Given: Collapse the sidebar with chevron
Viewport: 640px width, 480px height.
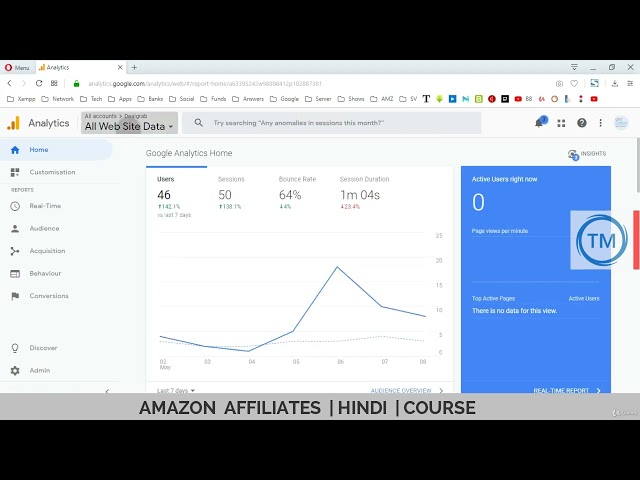Looking at the screenshot, I should tap(107, 391).
